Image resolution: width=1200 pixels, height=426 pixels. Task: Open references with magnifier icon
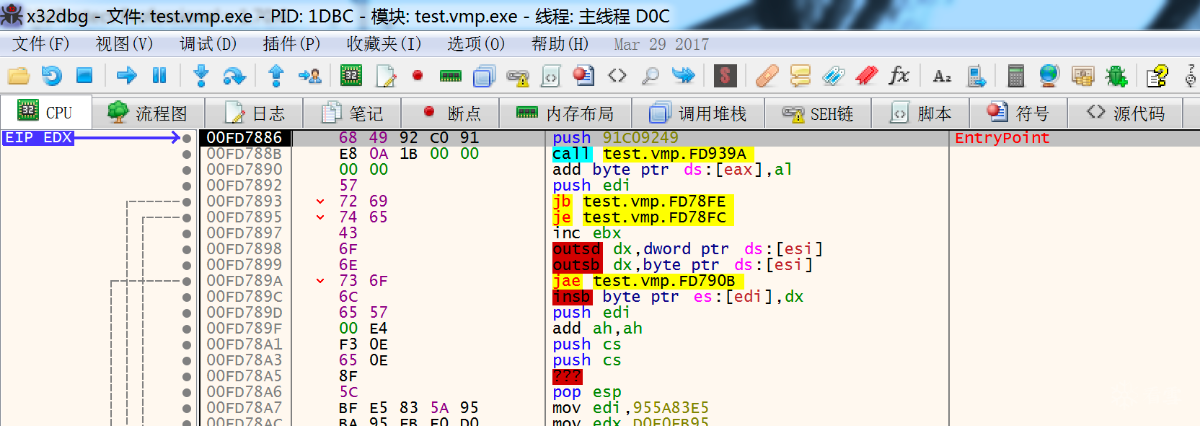point(650,75)
